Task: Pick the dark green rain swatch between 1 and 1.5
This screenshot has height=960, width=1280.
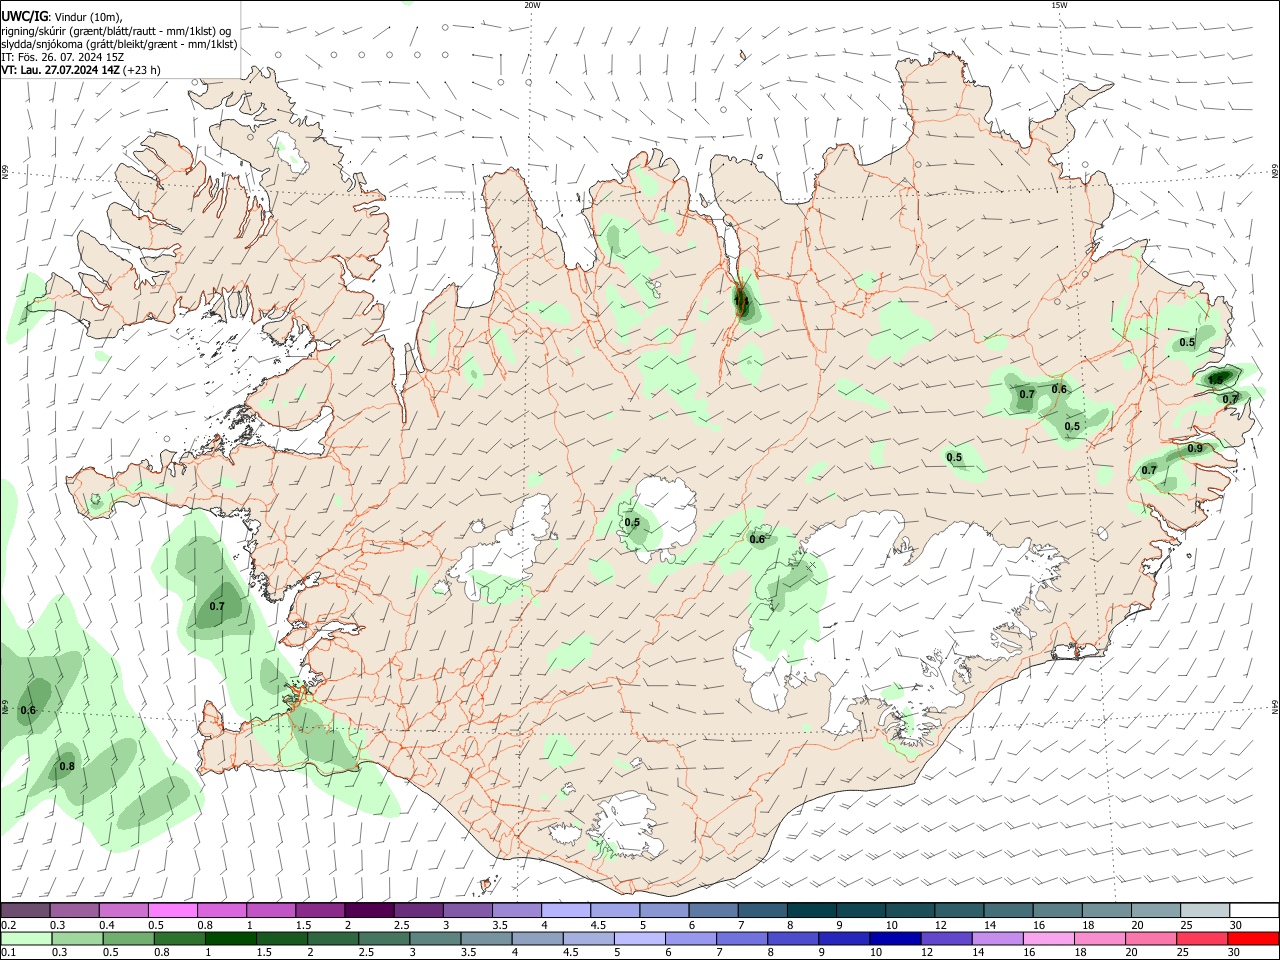Action: [x=230, y=939]
